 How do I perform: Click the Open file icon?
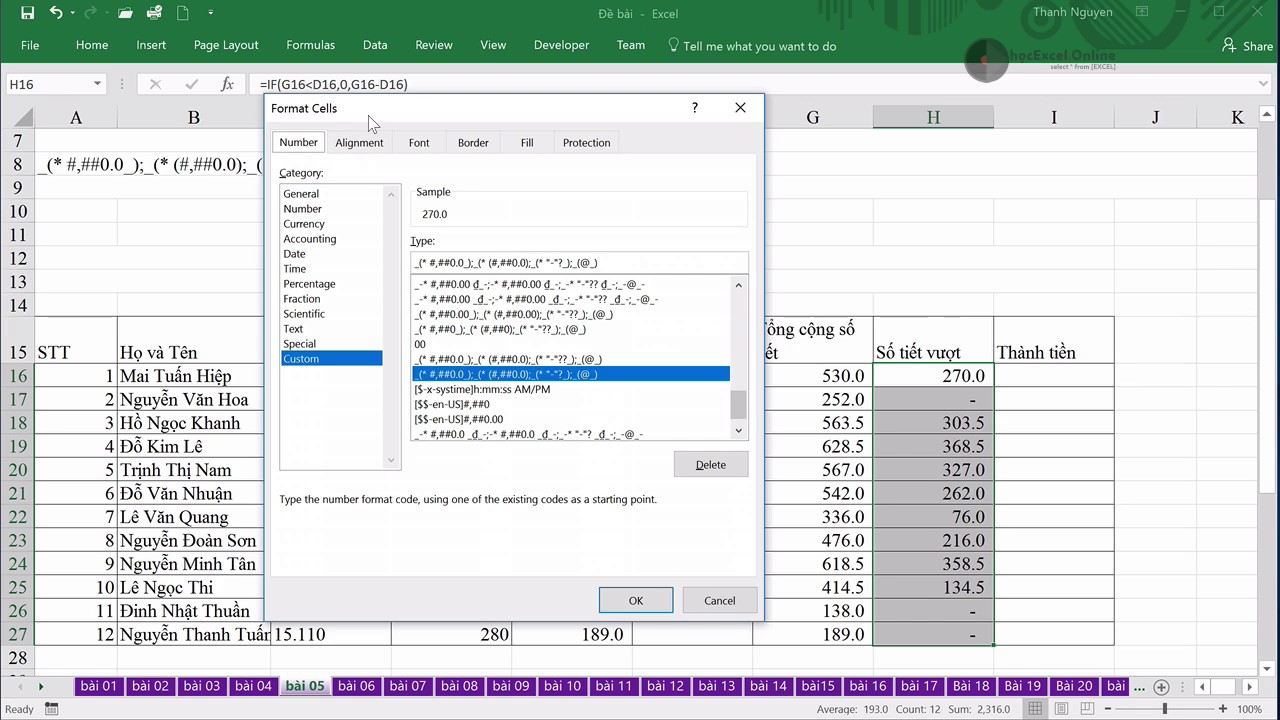124,12
